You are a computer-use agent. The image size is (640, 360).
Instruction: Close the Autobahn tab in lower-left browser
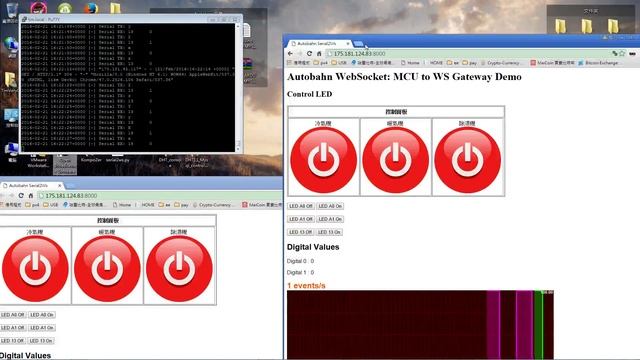pos(60,185)
